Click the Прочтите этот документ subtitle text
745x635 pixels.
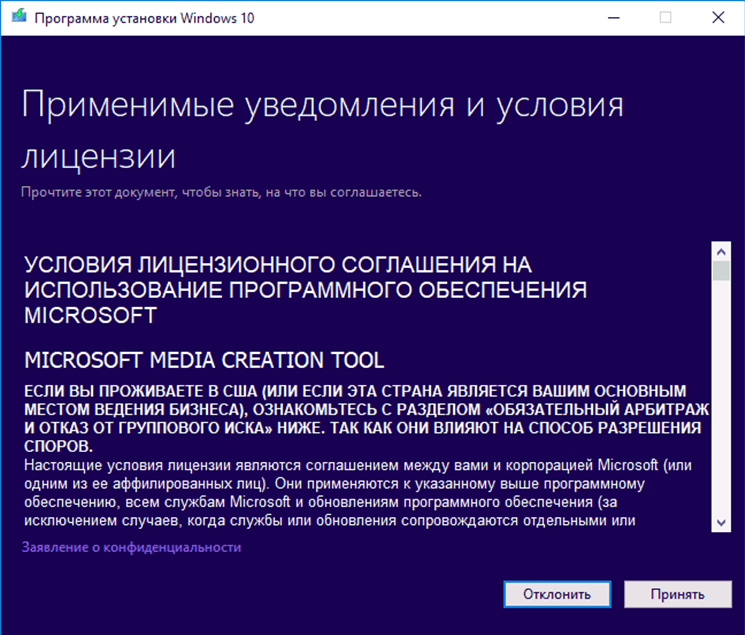pos(222,191)
